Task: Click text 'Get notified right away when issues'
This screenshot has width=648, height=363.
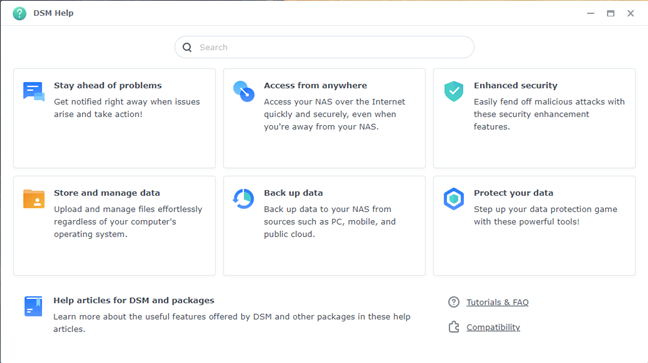Action: [x=127, y=102]
